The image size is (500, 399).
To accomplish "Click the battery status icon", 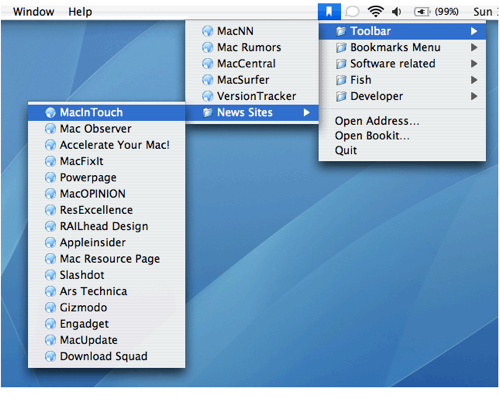I will 422,12.
